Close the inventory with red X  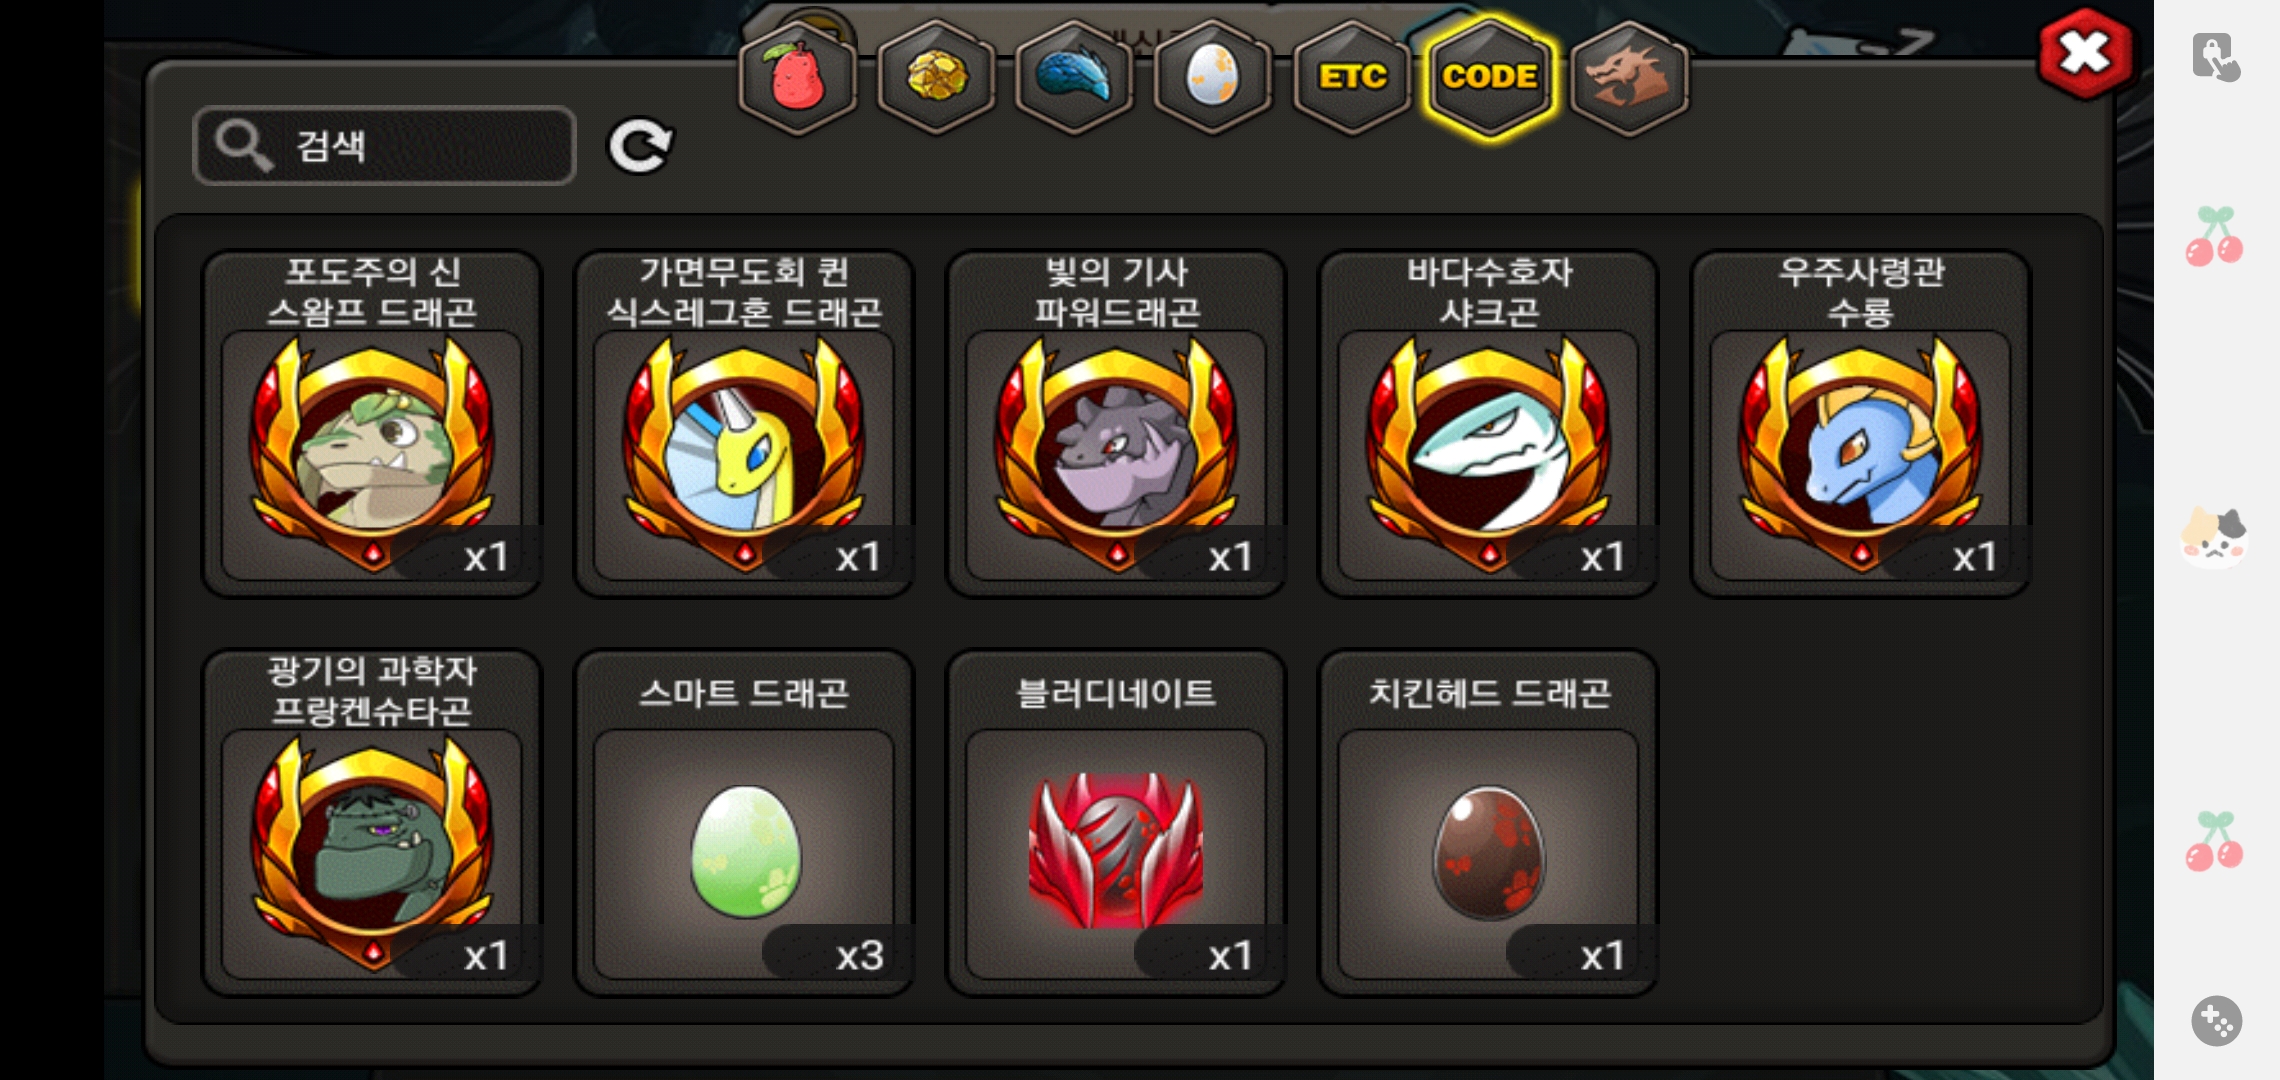(2085, 54)
